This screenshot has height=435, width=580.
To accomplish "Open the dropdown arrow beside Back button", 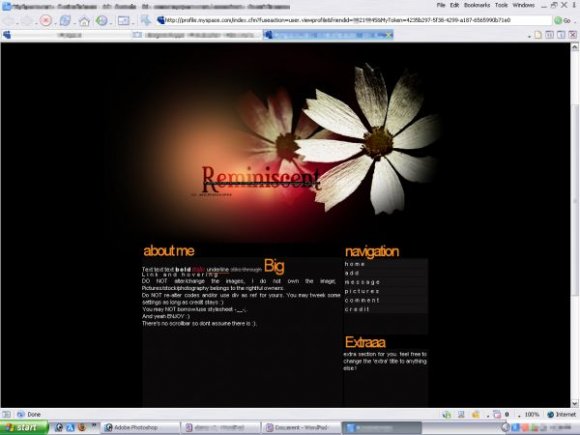I will coord(17,23).
